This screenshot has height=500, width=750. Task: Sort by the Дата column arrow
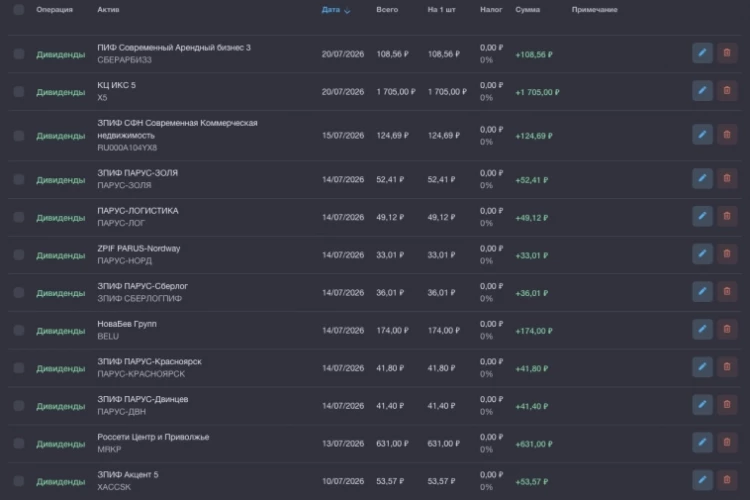pos(347,10)
